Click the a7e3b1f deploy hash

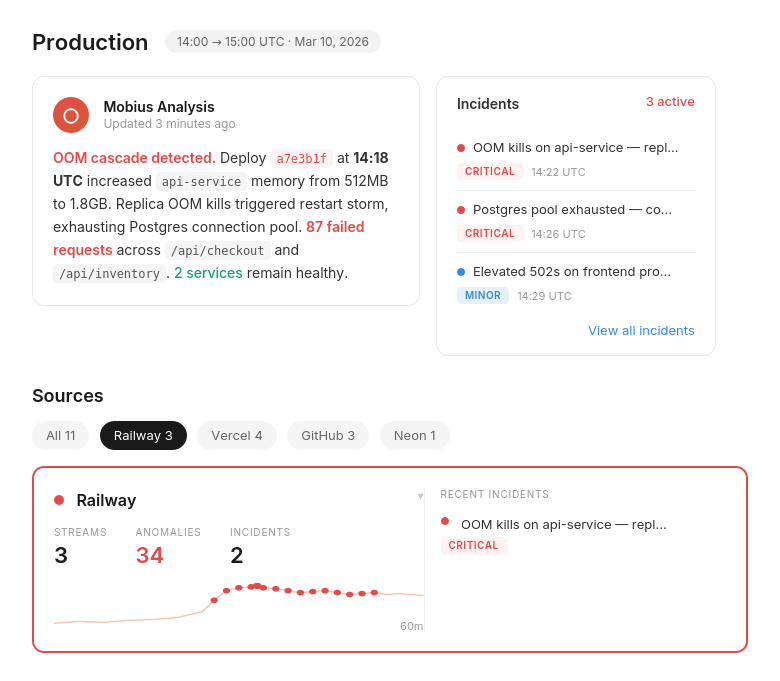pos(301,159)
